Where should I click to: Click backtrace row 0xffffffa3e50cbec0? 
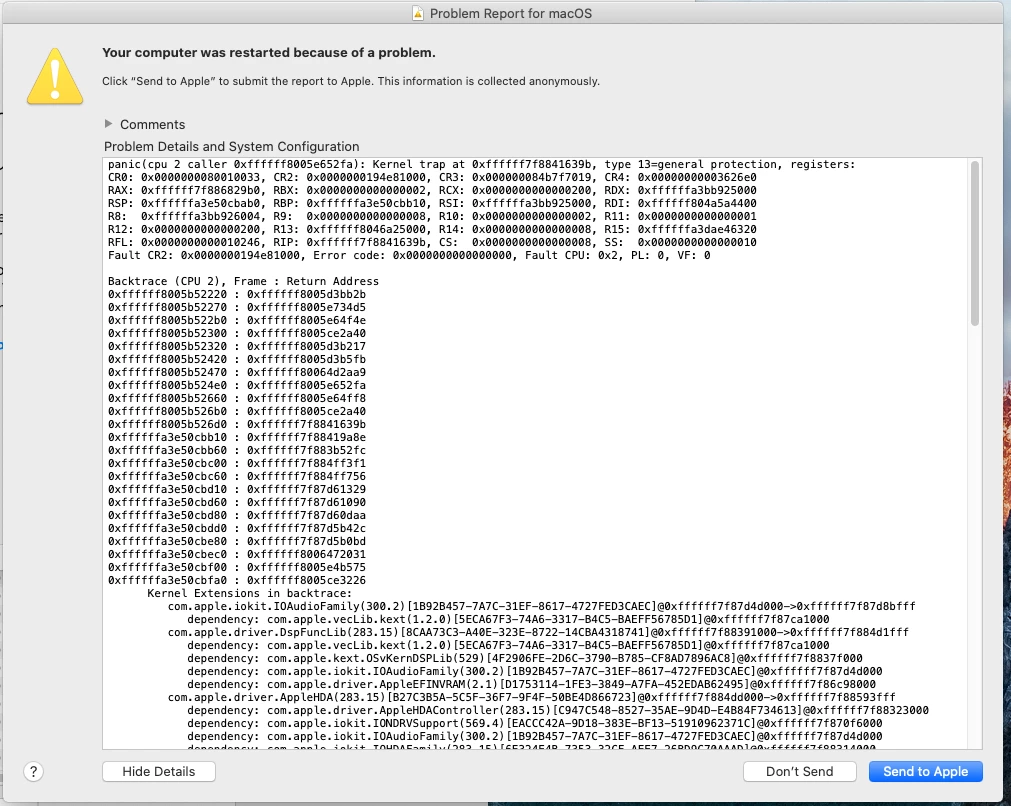237,555
